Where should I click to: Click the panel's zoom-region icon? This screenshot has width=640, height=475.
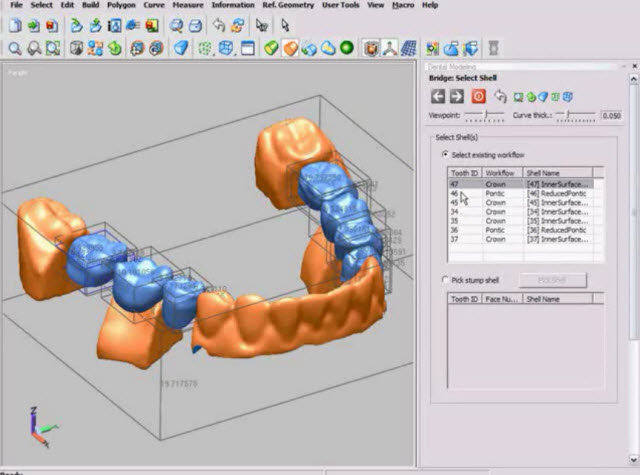click(519, 97)
